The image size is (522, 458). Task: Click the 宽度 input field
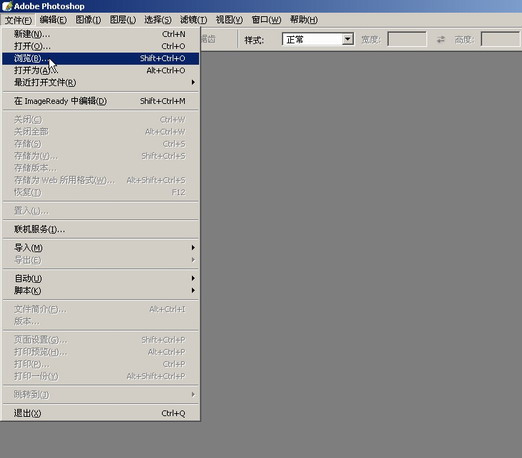click(x=407, y=40)
